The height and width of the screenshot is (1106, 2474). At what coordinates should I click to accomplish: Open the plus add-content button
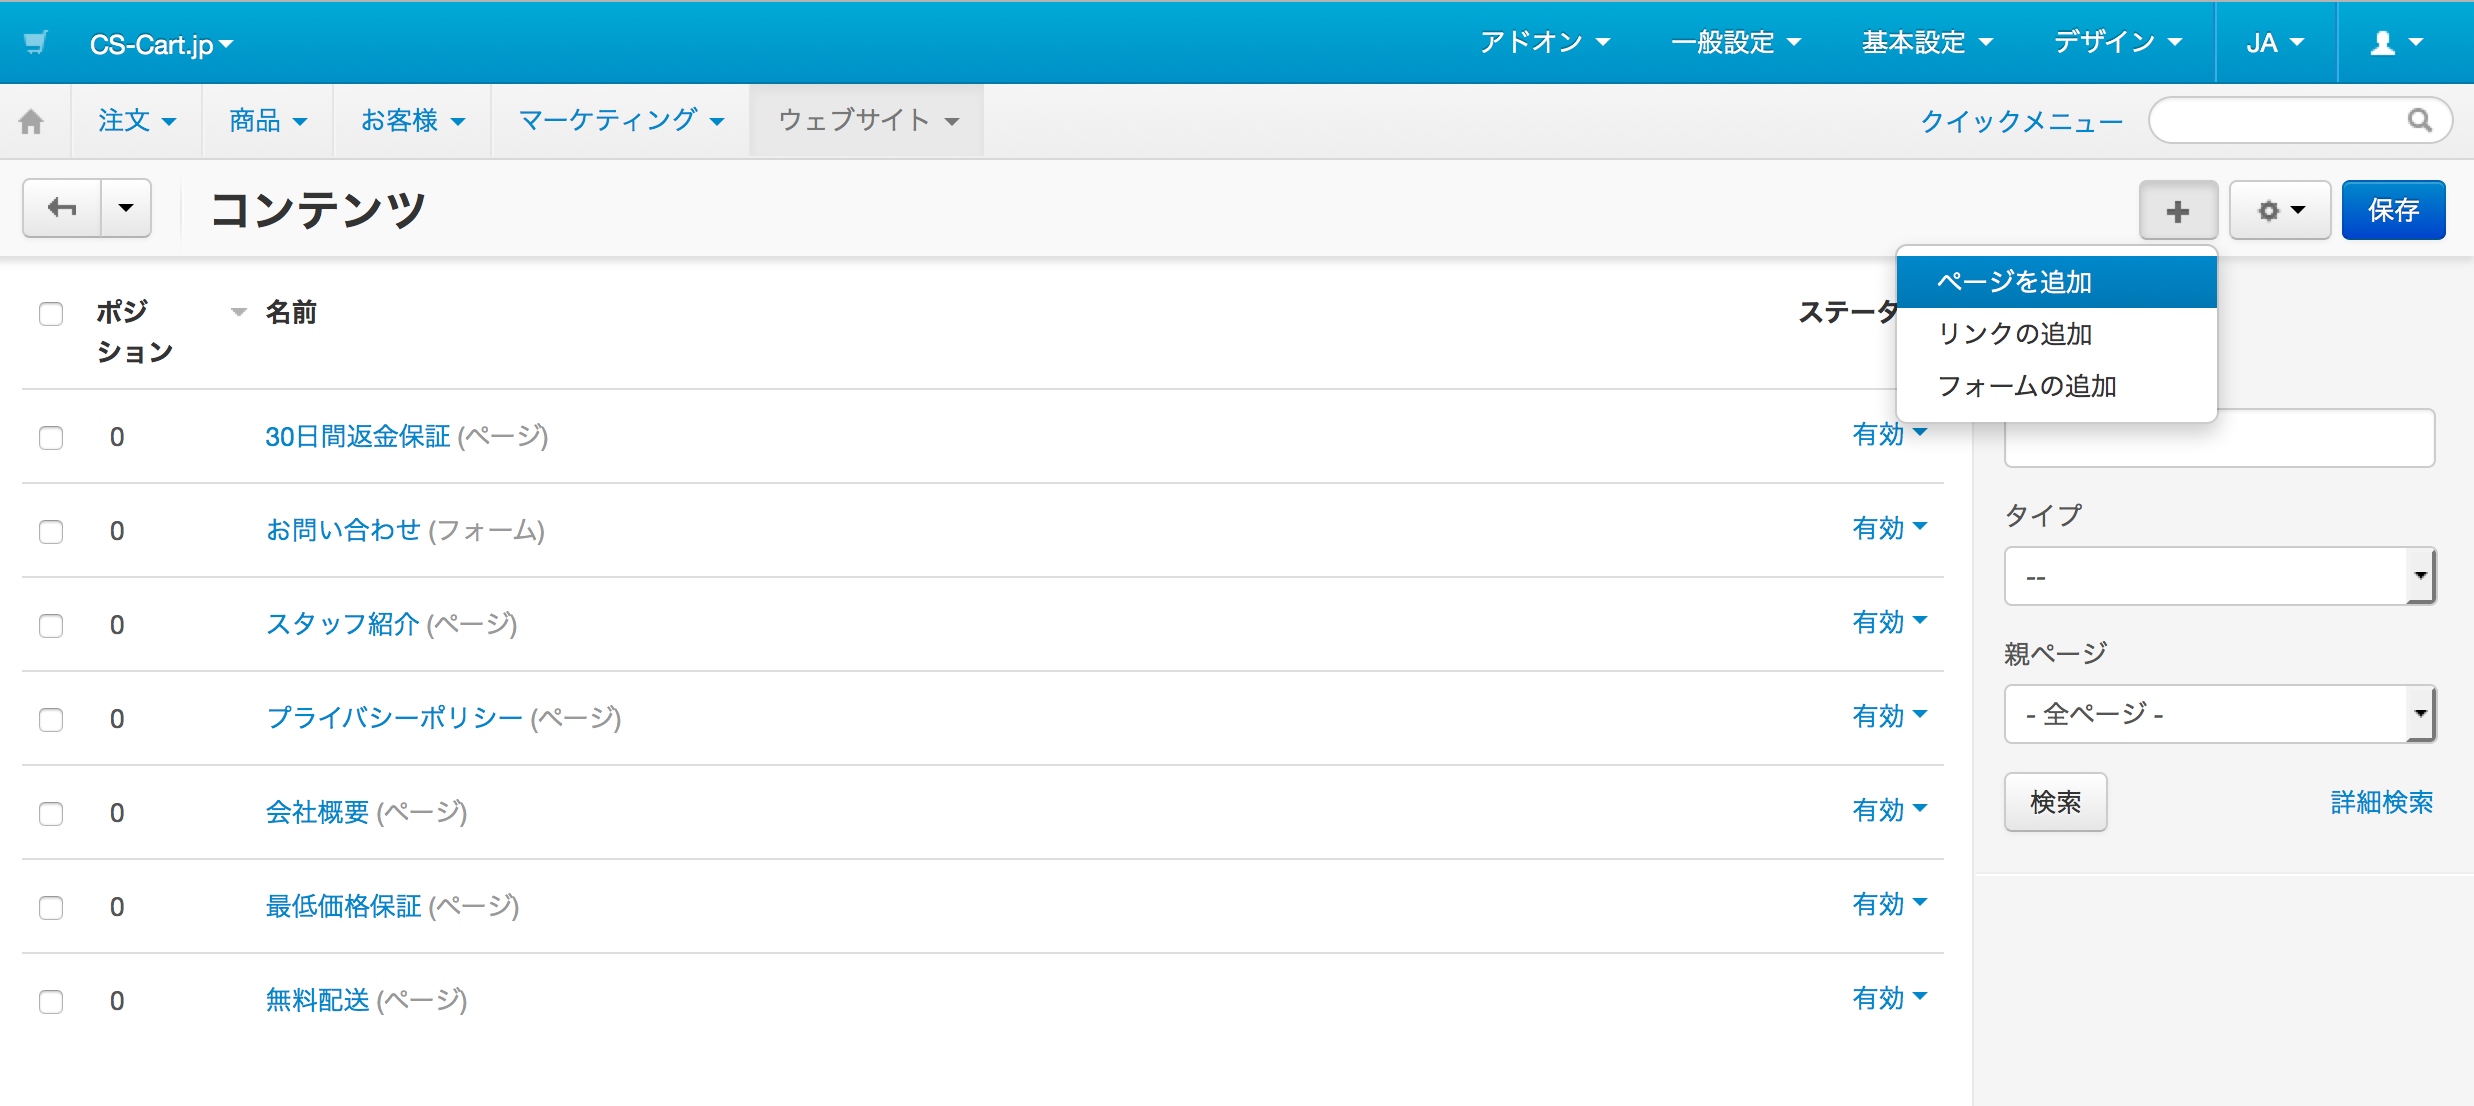2178,210
